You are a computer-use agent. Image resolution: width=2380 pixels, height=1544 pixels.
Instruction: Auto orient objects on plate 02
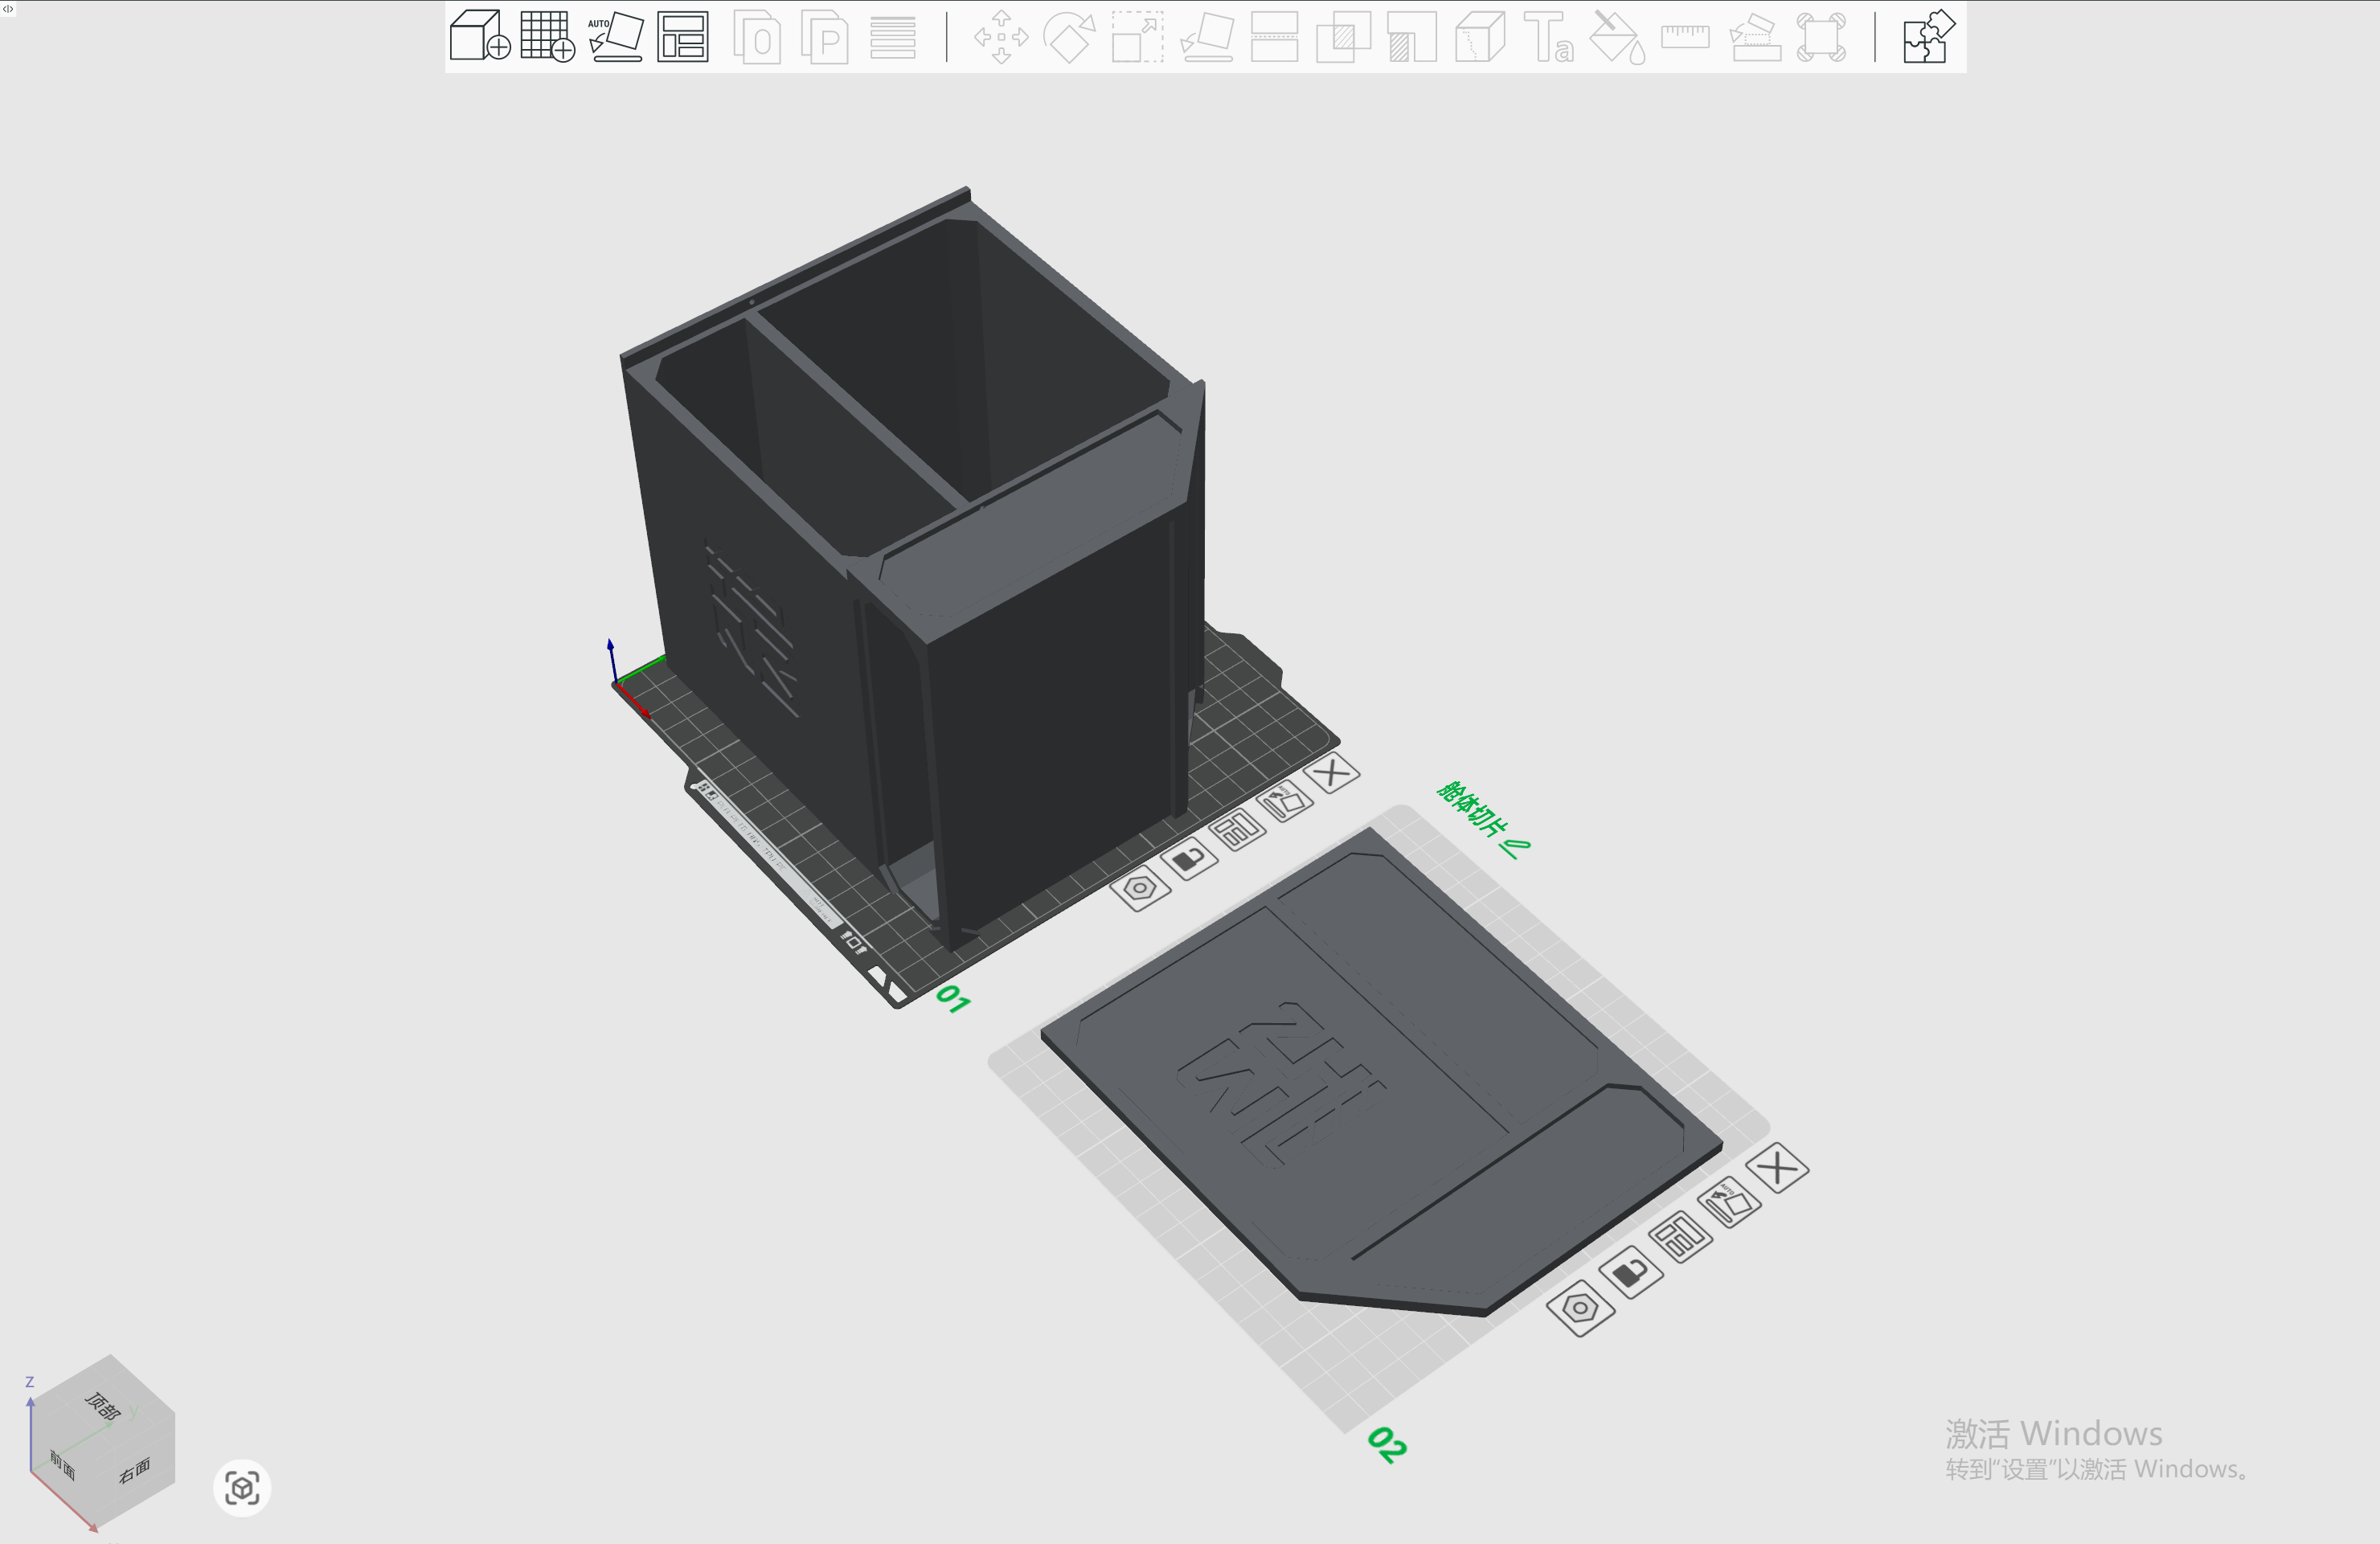click(x=1729, y=1202)
